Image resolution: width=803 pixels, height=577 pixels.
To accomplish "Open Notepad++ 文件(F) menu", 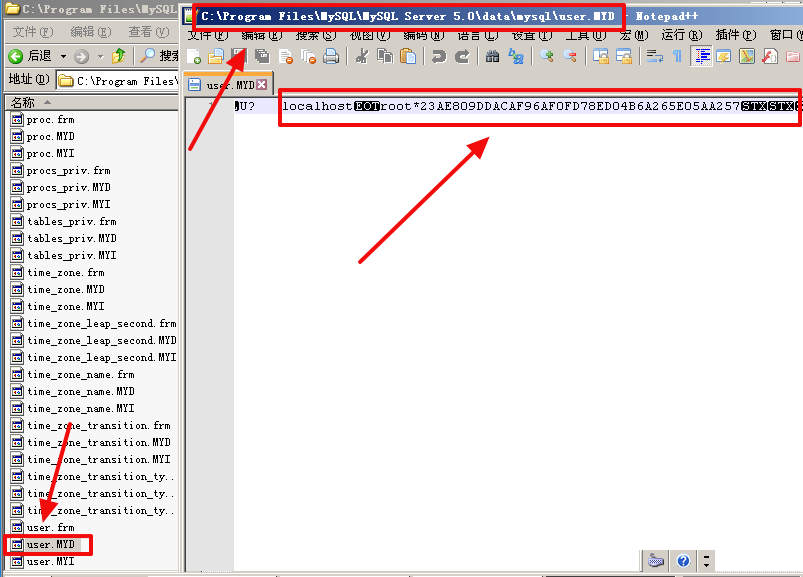I will pos(207,35).
